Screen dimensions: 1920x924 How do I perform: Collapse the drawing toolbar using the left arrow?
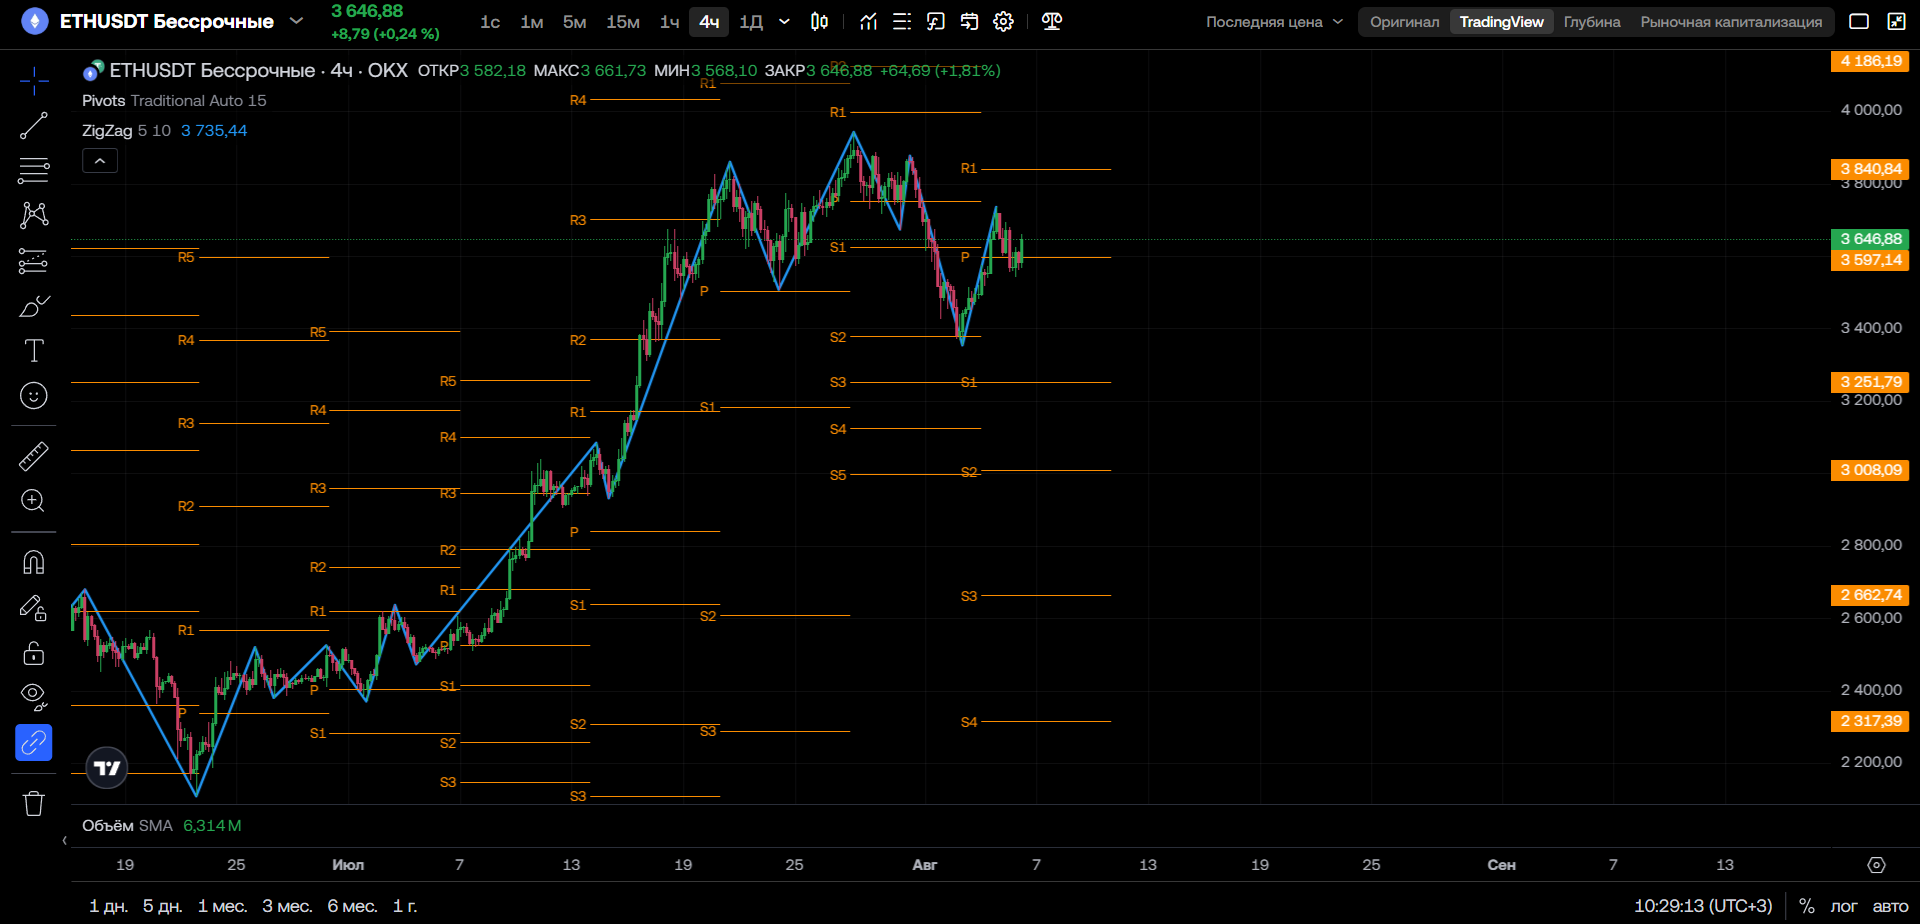pyautogui.click(x=65, y=840)
